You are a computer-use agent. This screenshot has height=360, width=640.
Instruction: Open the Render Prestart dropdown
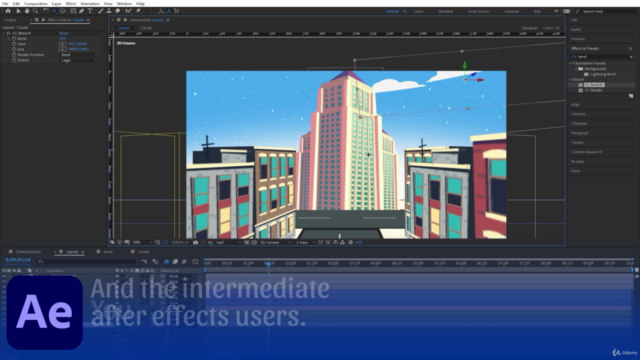pyautogui.click(x=79, y=55)
